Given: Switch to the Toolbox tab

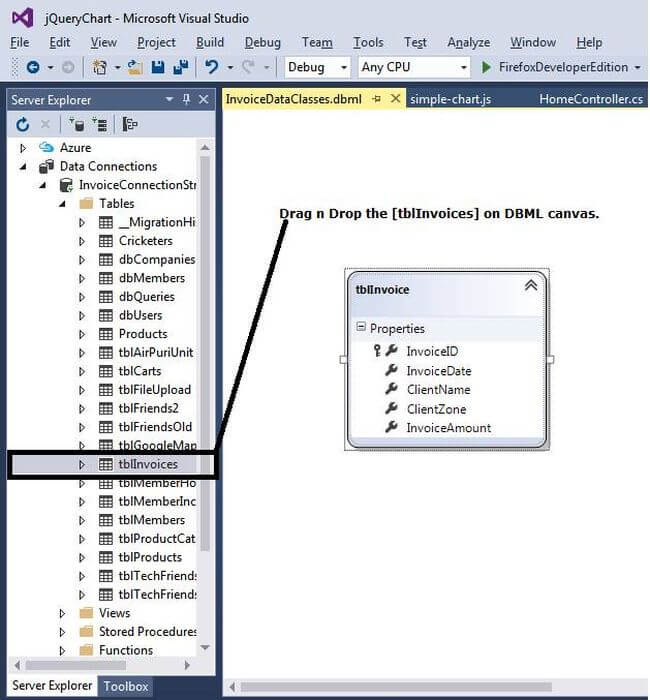Looking at the screenshot, I should pyautogui.click(x=125, y=686).
